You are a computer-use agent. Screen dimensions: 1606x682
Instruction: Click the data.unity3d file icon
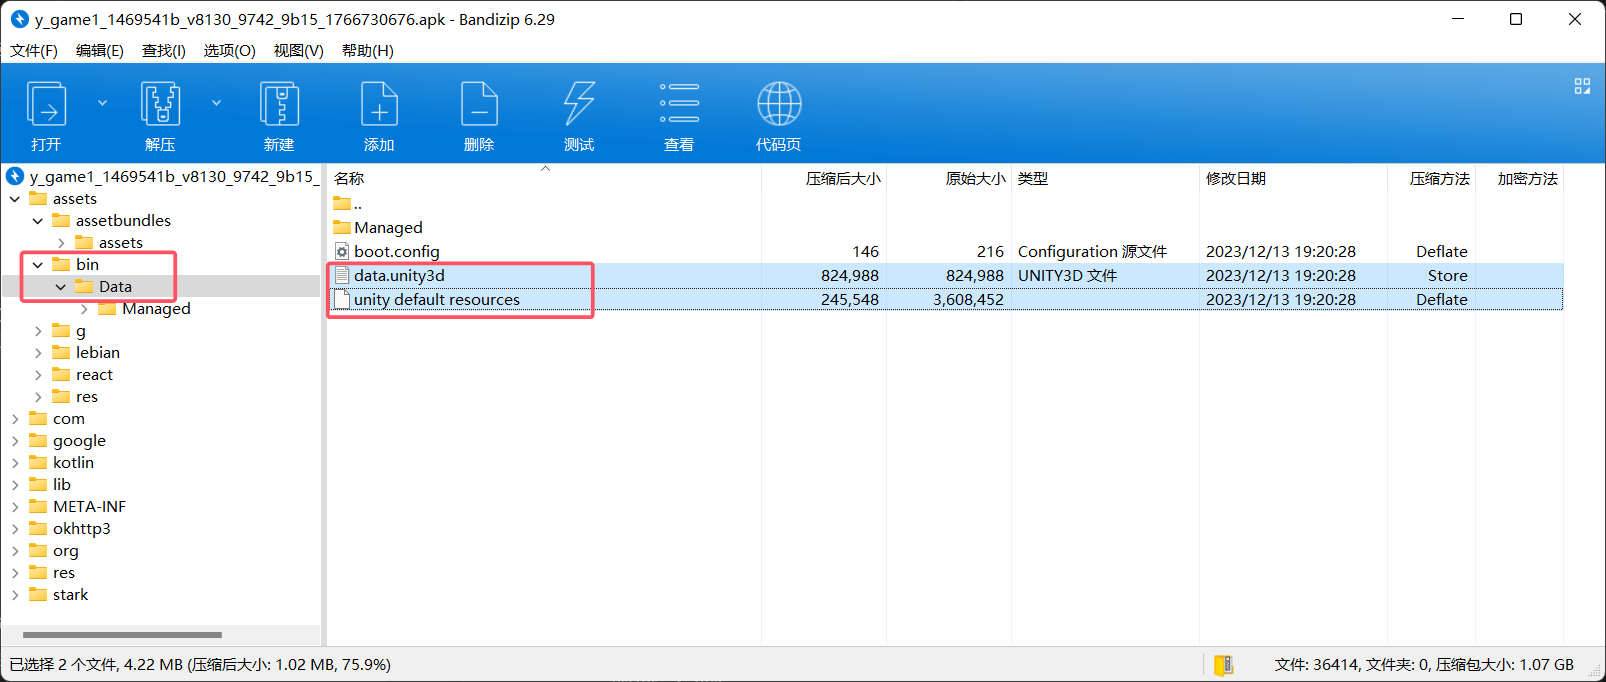click(x=342, y=276)
